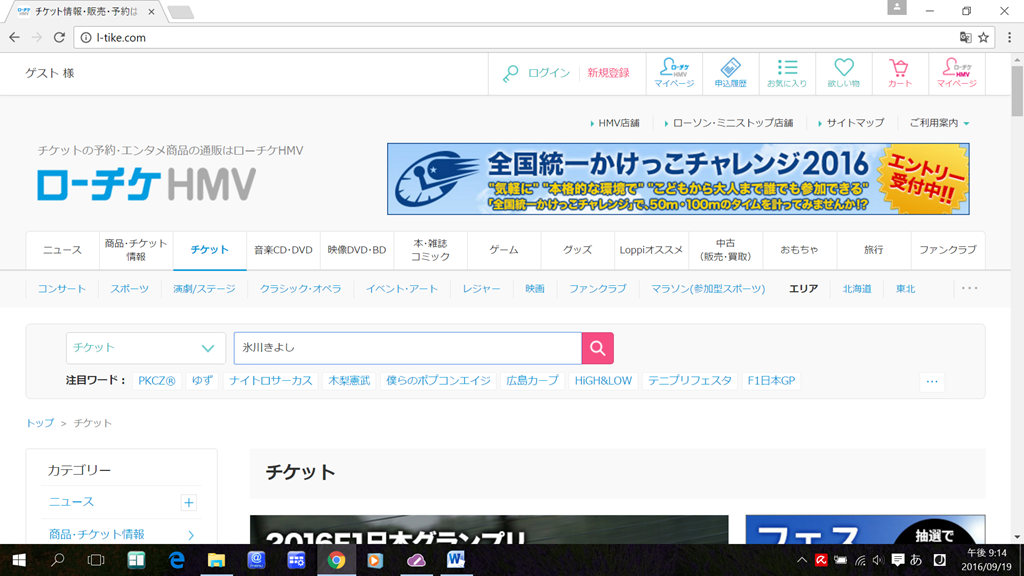Click the pink search magnifier button

click(x=598, y=348)
